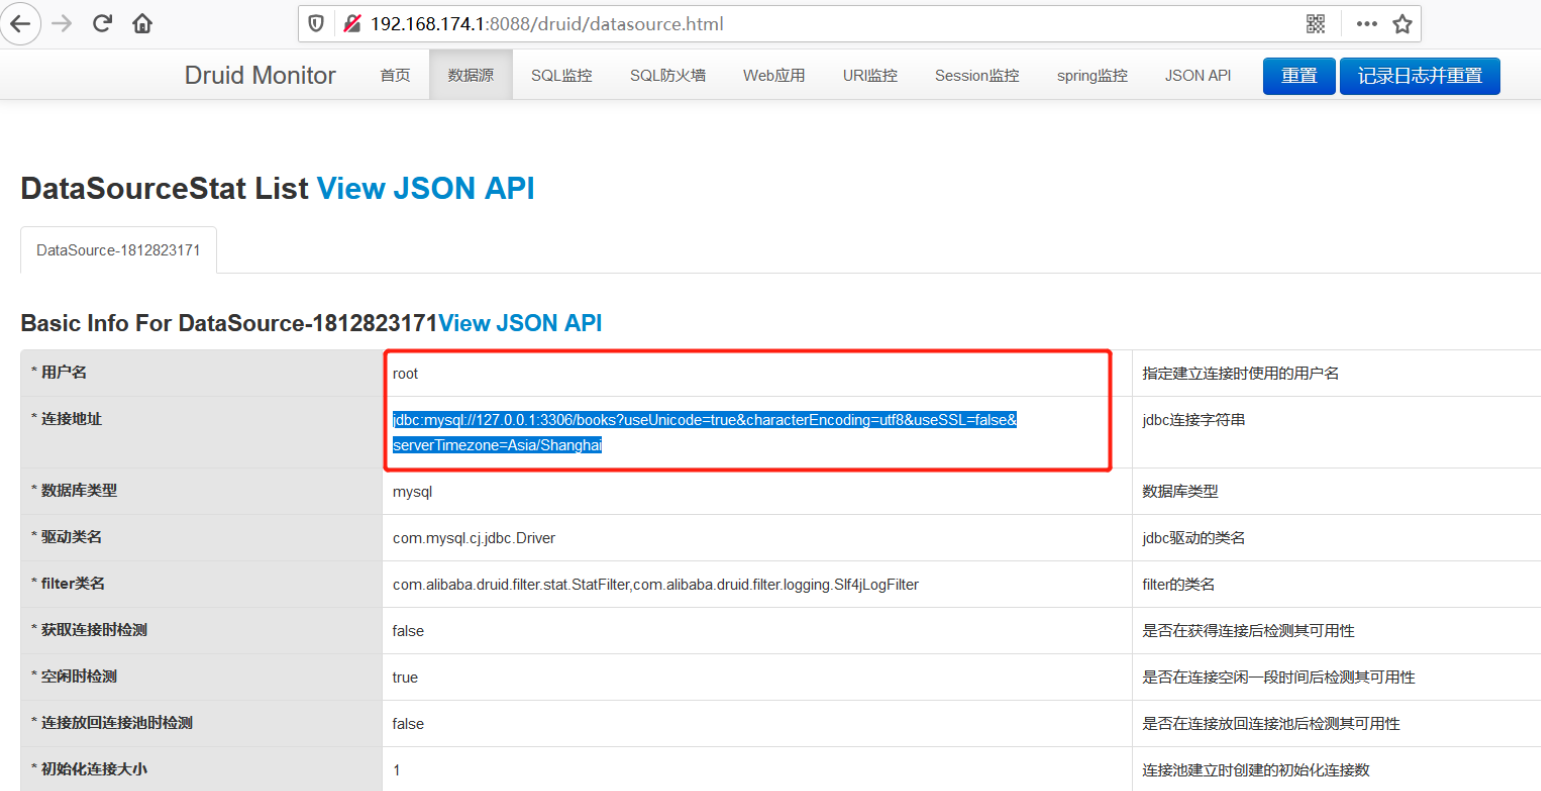Click the blue 重置 button
The width and height of the screenshot is (1541, 791).
point(1299,76)
